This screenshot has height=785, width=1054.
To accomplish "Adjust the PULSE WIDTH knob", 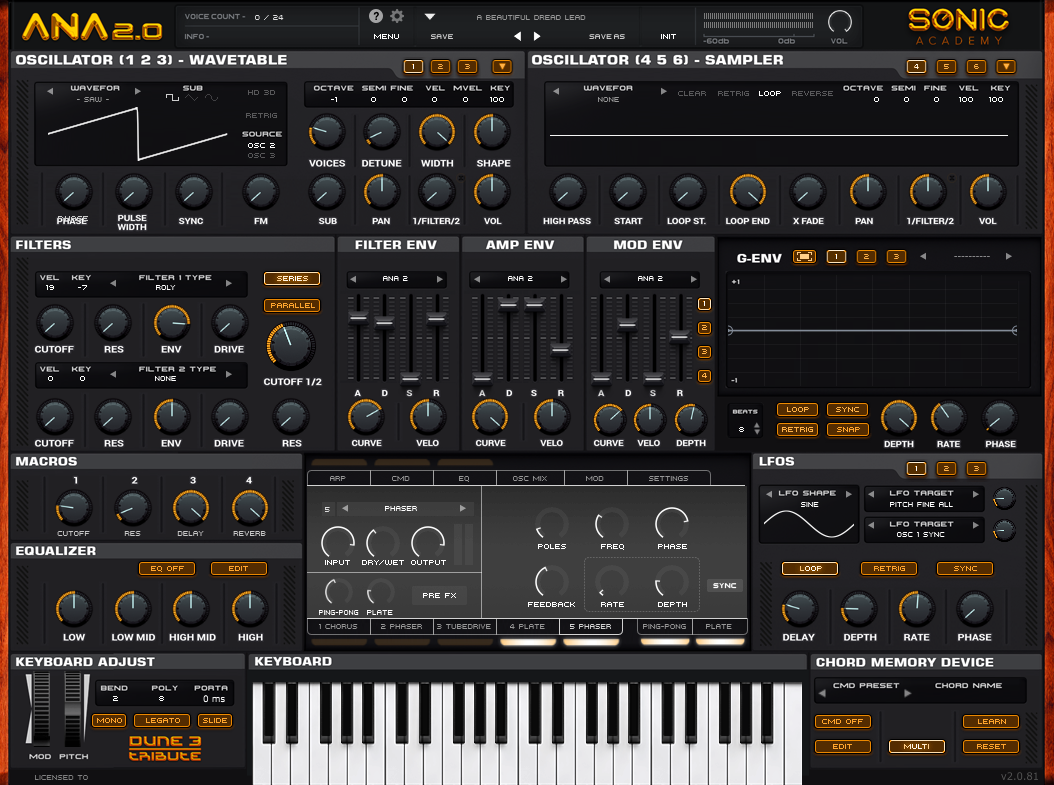I will (x=133, y=193).
